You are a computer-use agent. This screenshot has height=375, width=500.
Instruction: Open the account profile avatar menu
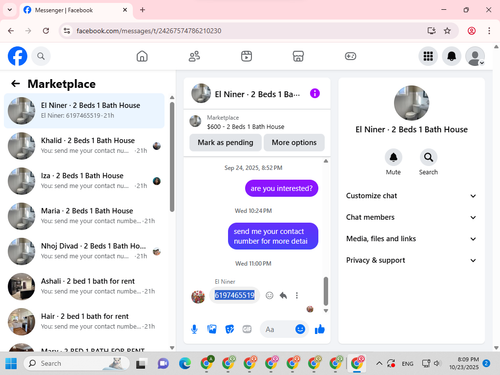coord(475,56)
